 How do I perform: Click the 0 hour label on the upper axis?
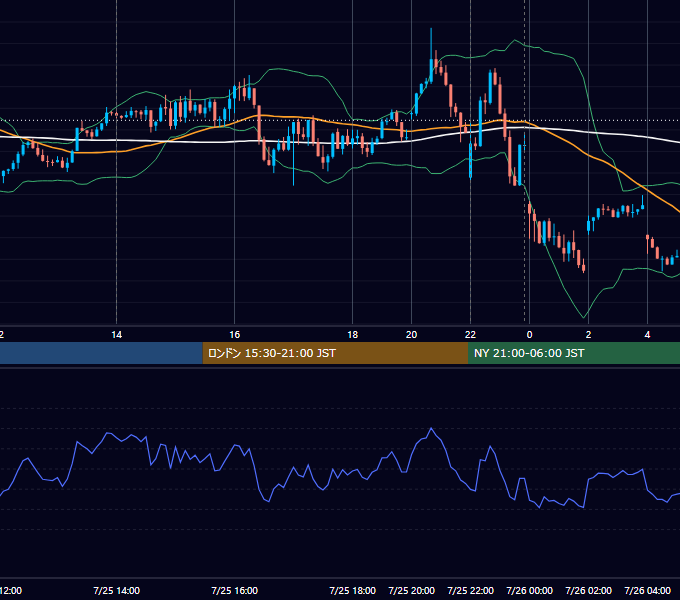[x=530, y=335]
